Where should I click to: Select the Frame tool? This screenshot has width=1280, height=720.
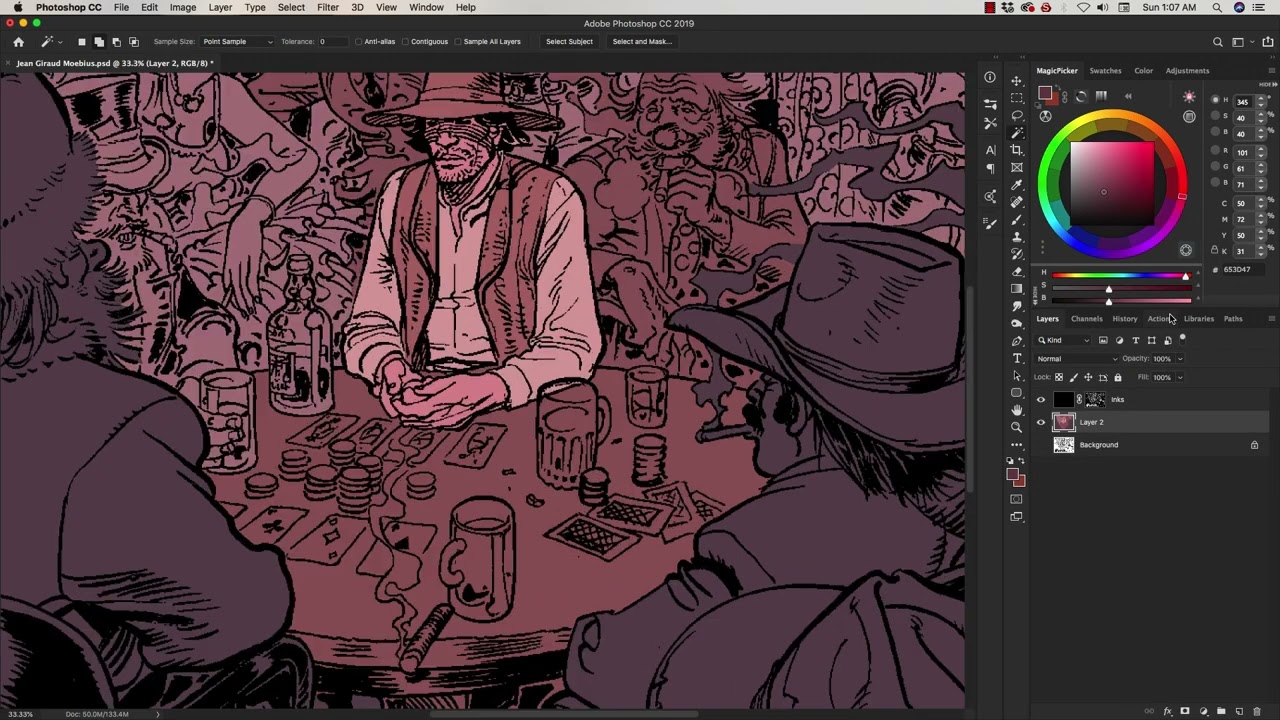1017,167
